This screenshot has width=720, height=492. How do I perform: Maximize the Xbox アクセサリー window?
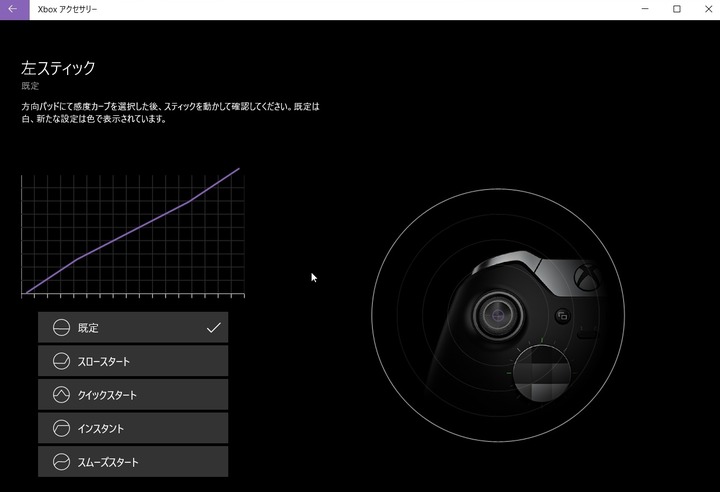[677, 9]
